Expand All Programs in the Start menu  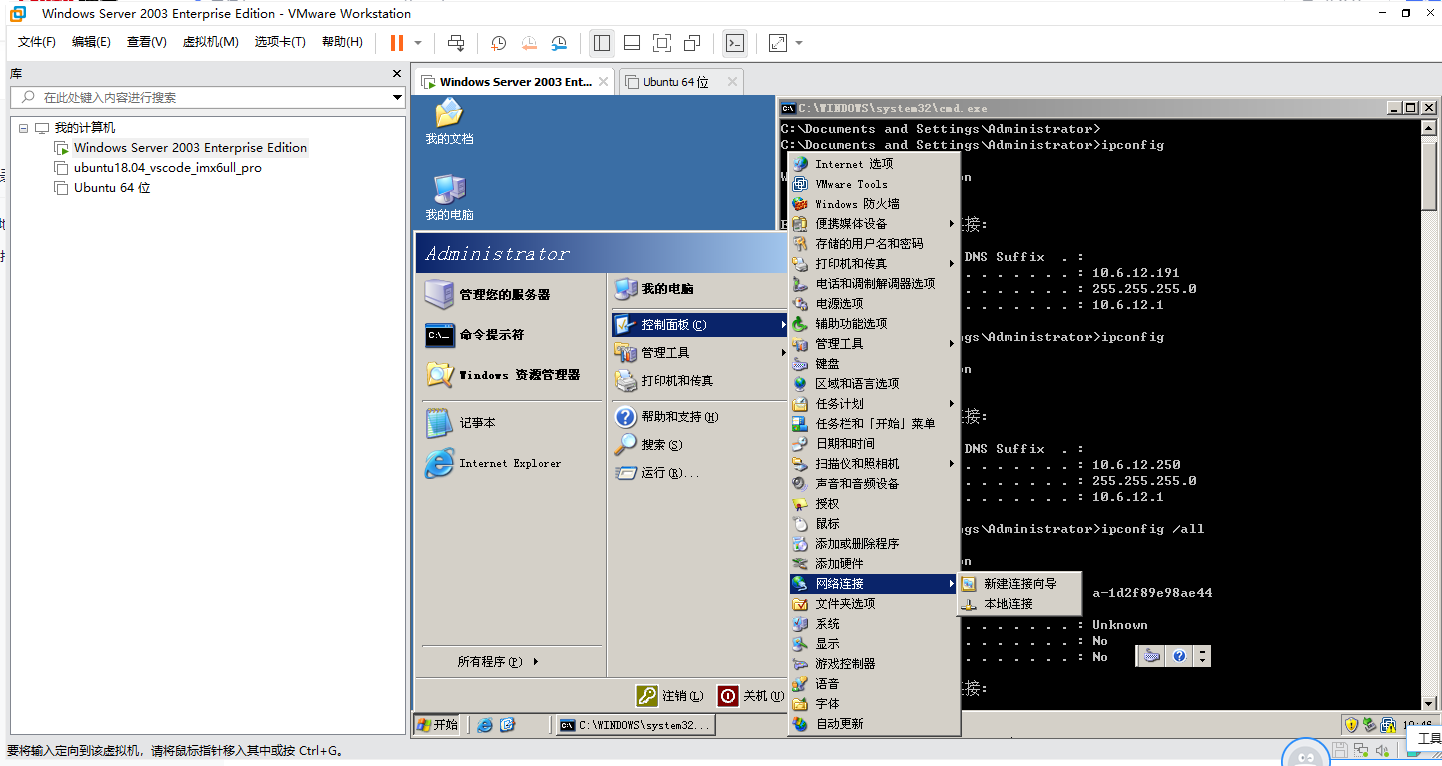497,662
